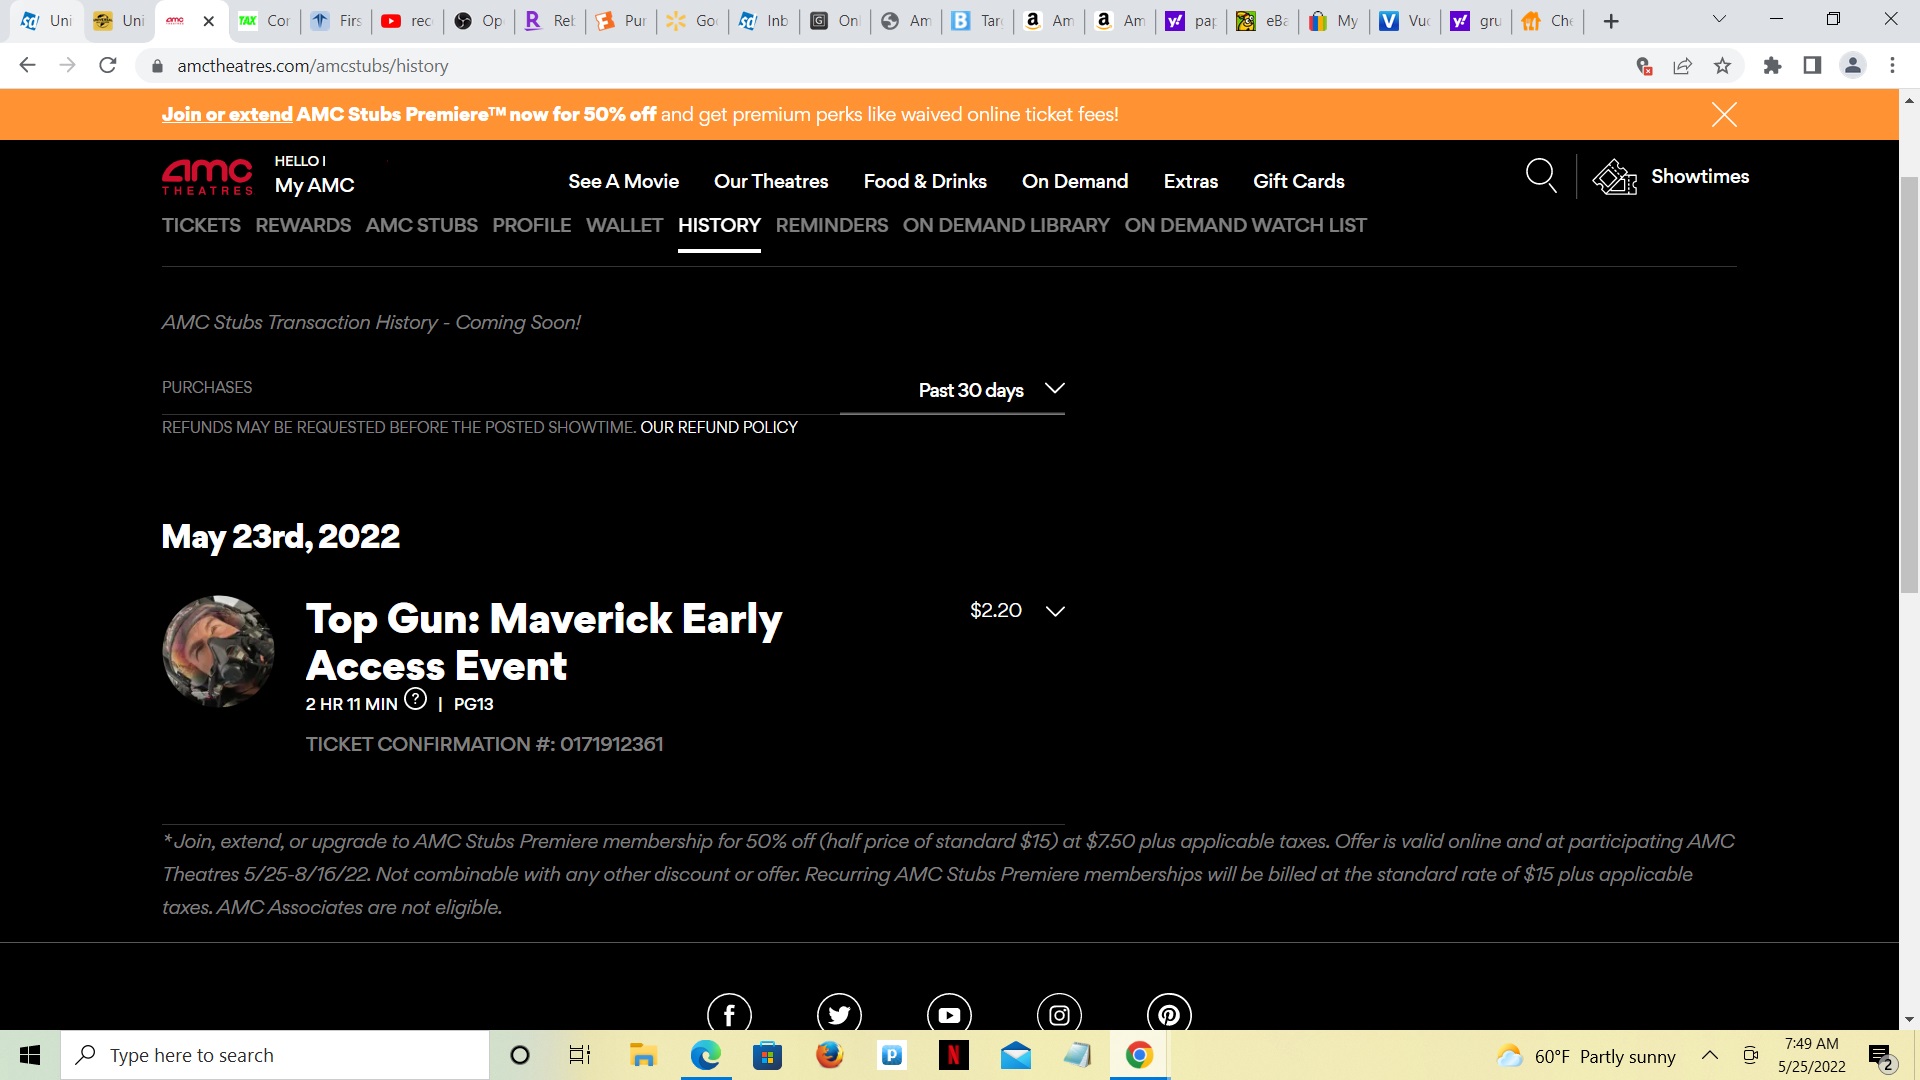Switch to the REMINDERS tab
This screenshot has height=1080, width=1920.
[831, 225]
